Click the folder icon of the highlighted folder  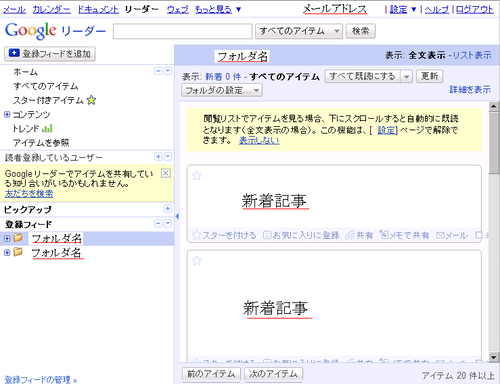pyautogui.click(x=18, y=238)
